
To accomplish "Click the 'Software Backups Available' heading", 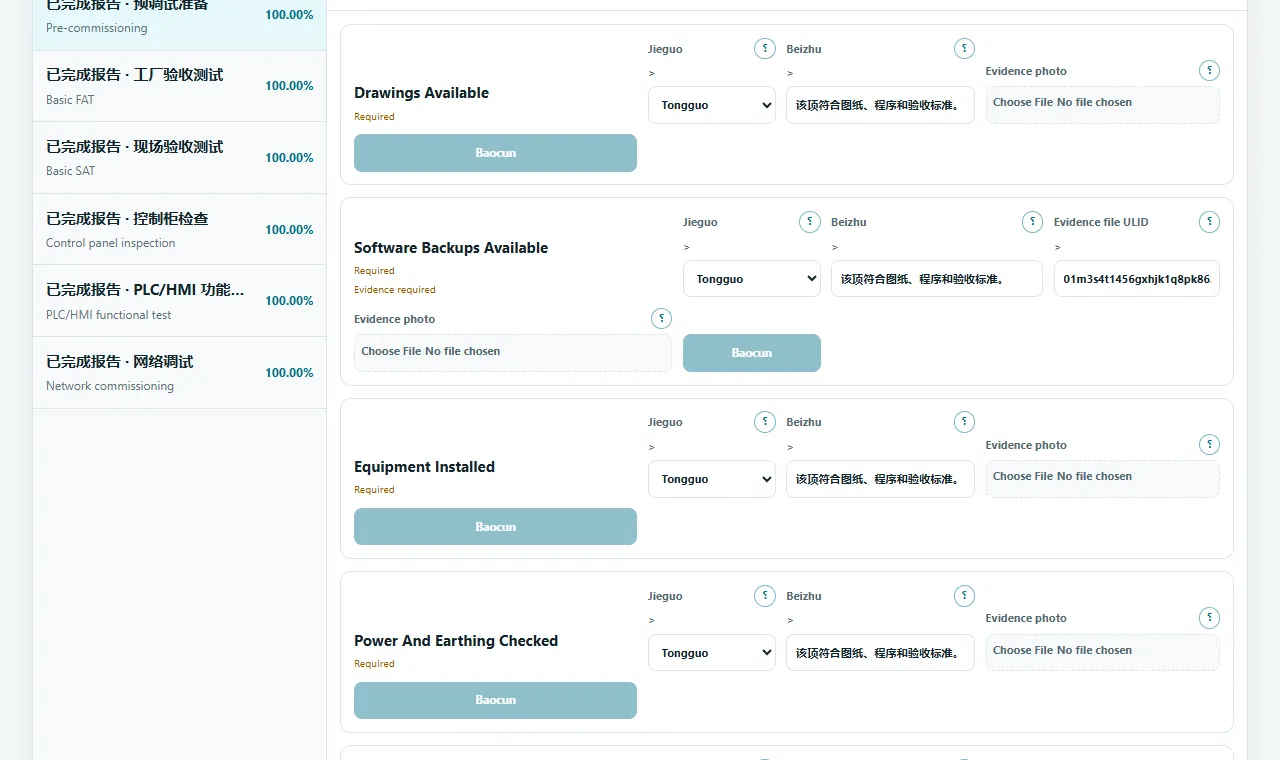I will point(451,248).
